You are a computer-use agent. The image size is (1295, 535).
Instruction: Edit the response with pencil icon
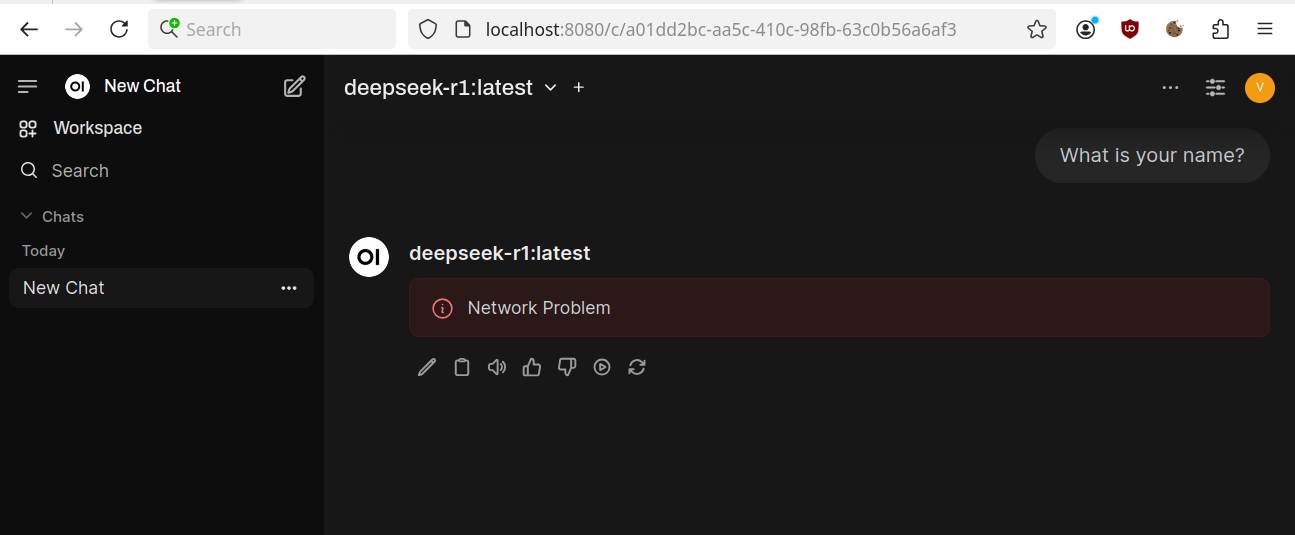[x=427, y=367]
